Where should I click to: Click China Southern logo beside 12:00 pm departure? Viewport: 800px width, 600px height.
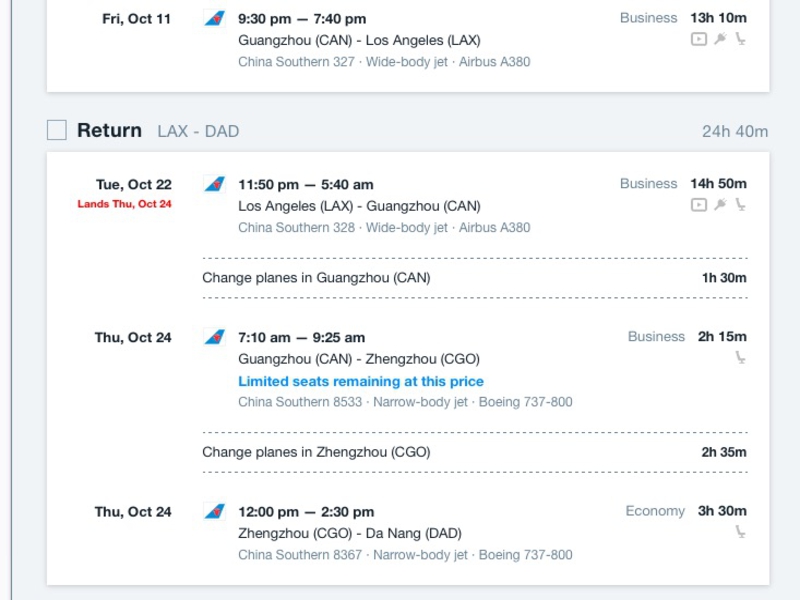pos(215,512)
